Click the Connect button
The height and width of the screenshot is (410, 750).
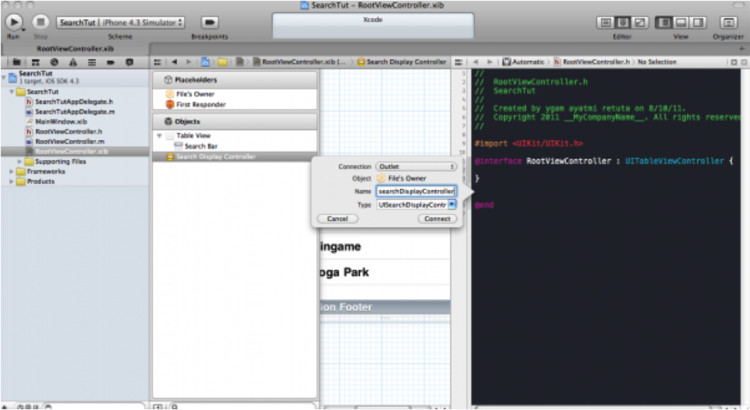pyautogui.click(x=438, y=218)
